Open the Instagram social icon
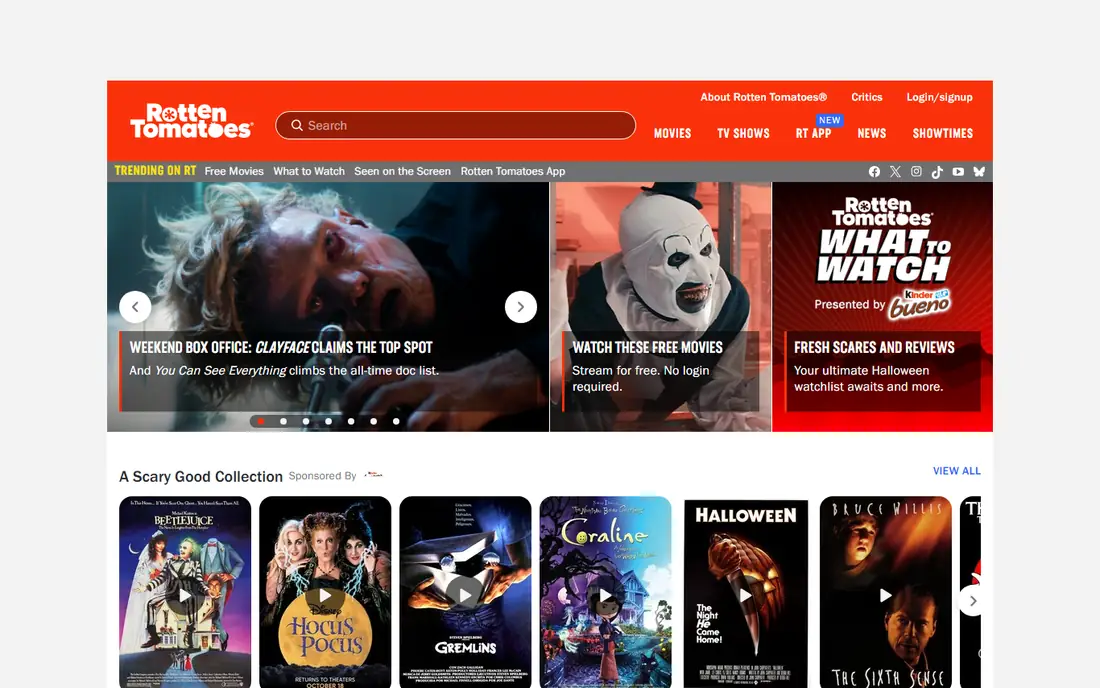The height and width of the screenshot is (688, 1100). (916, 171)
